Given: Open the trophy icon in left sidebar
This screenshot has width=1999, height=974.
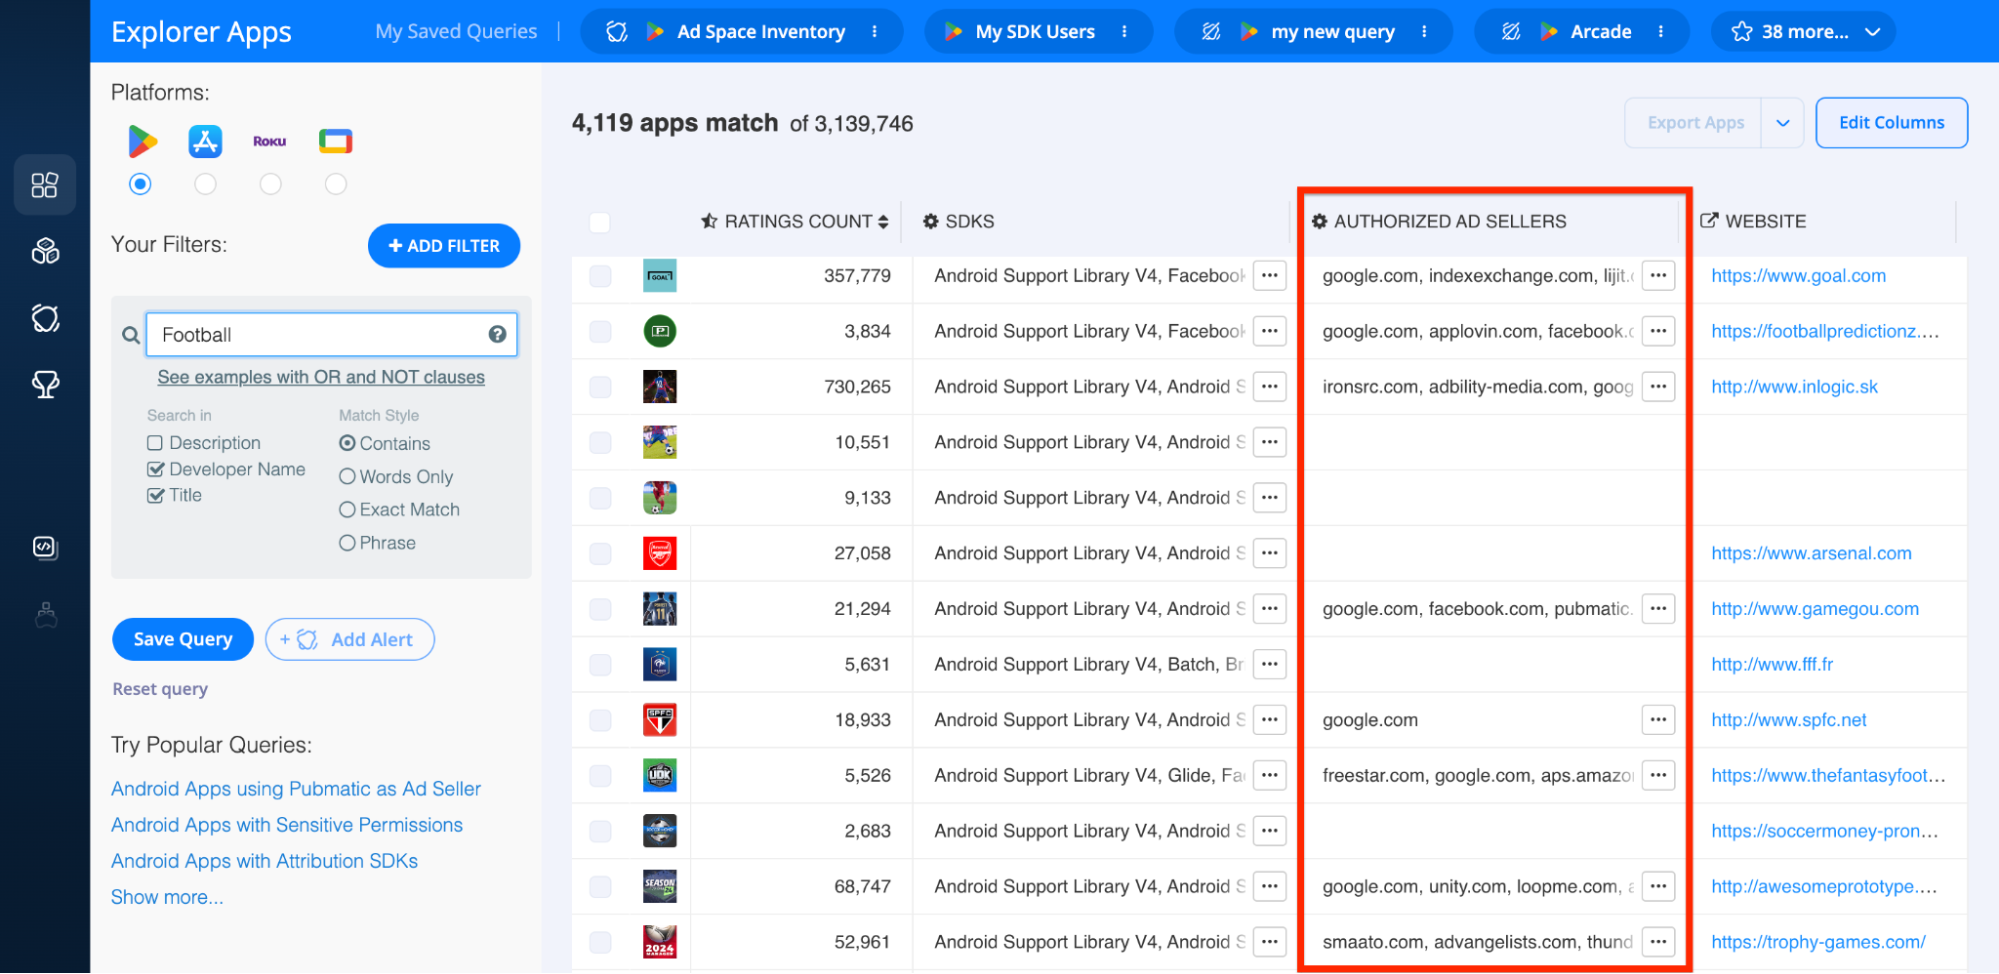Looking at the screenshot, I should tap(45, 384).
